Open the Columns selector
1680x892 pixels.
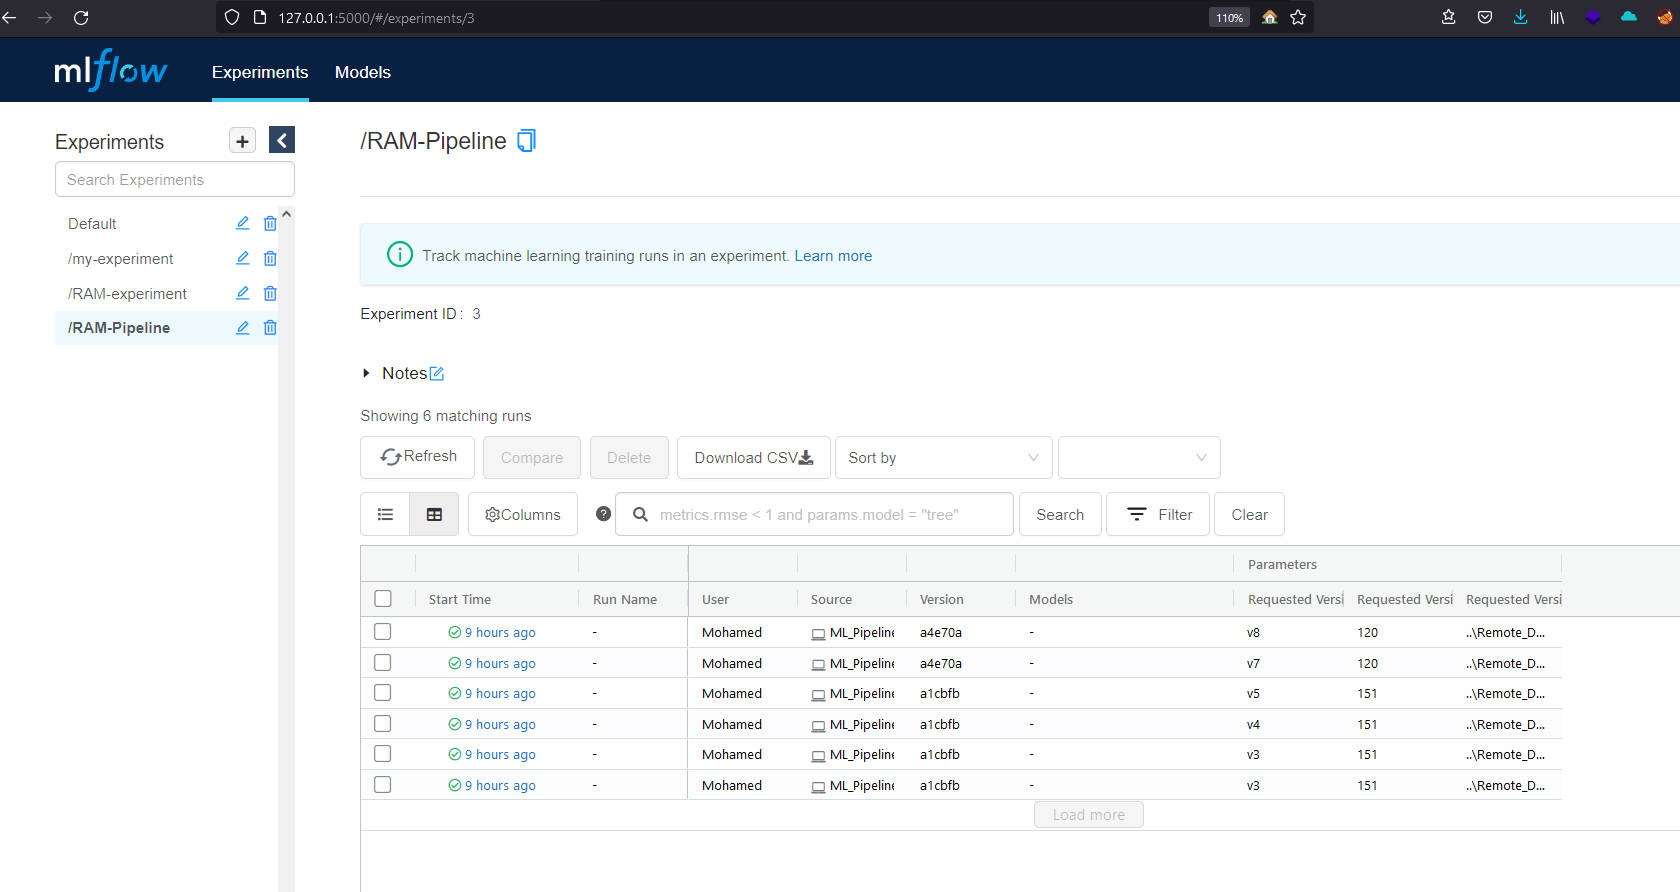pyautogui.click(x=523, y=514)
